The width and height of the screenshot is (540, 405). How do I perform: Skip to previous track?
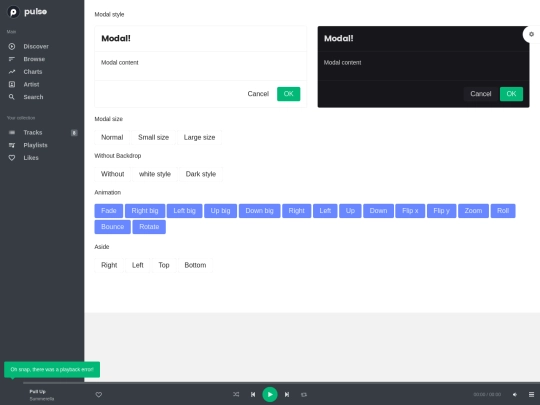click(253, 395)
